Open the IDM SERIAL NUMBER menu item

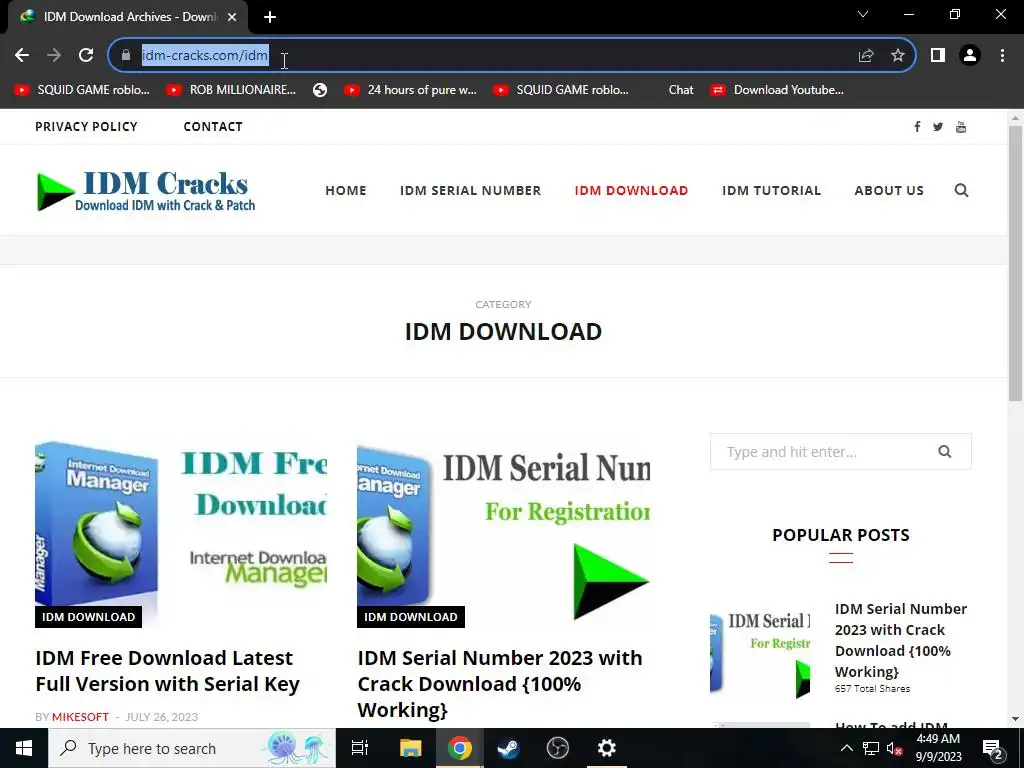click(x=470, y=190)
